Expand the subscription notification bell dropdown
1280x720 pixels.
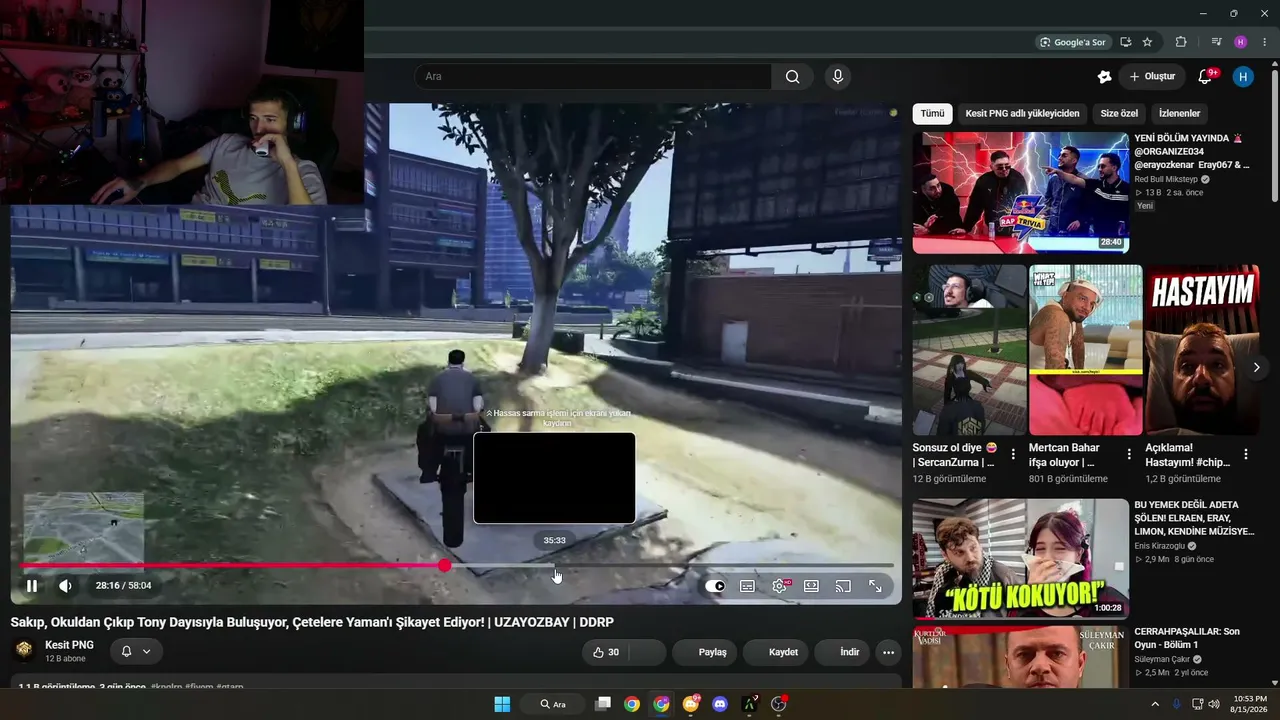click(x=136, y=651)
